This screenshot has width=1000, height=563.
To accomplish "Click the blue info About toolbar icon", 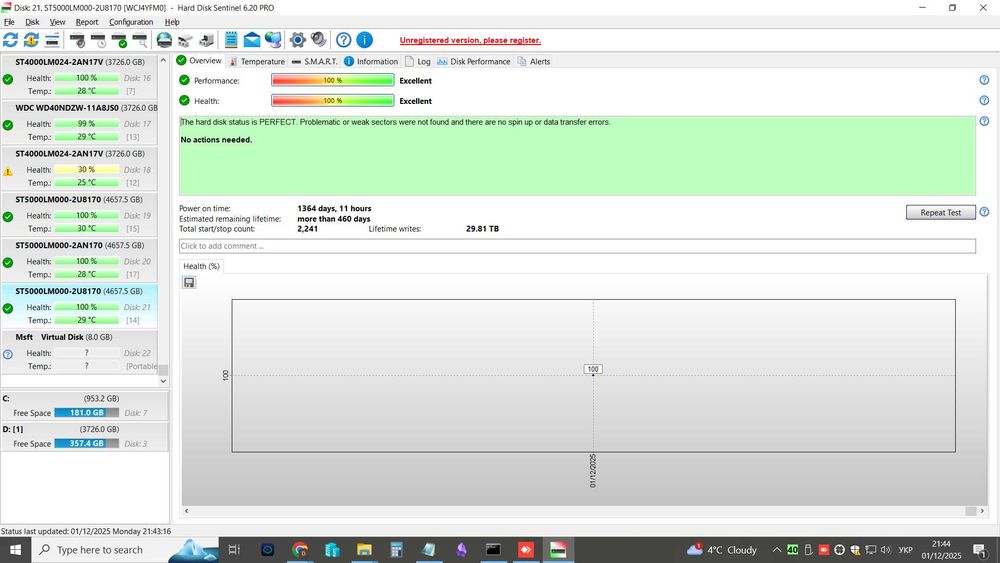I will coord(364,40).
